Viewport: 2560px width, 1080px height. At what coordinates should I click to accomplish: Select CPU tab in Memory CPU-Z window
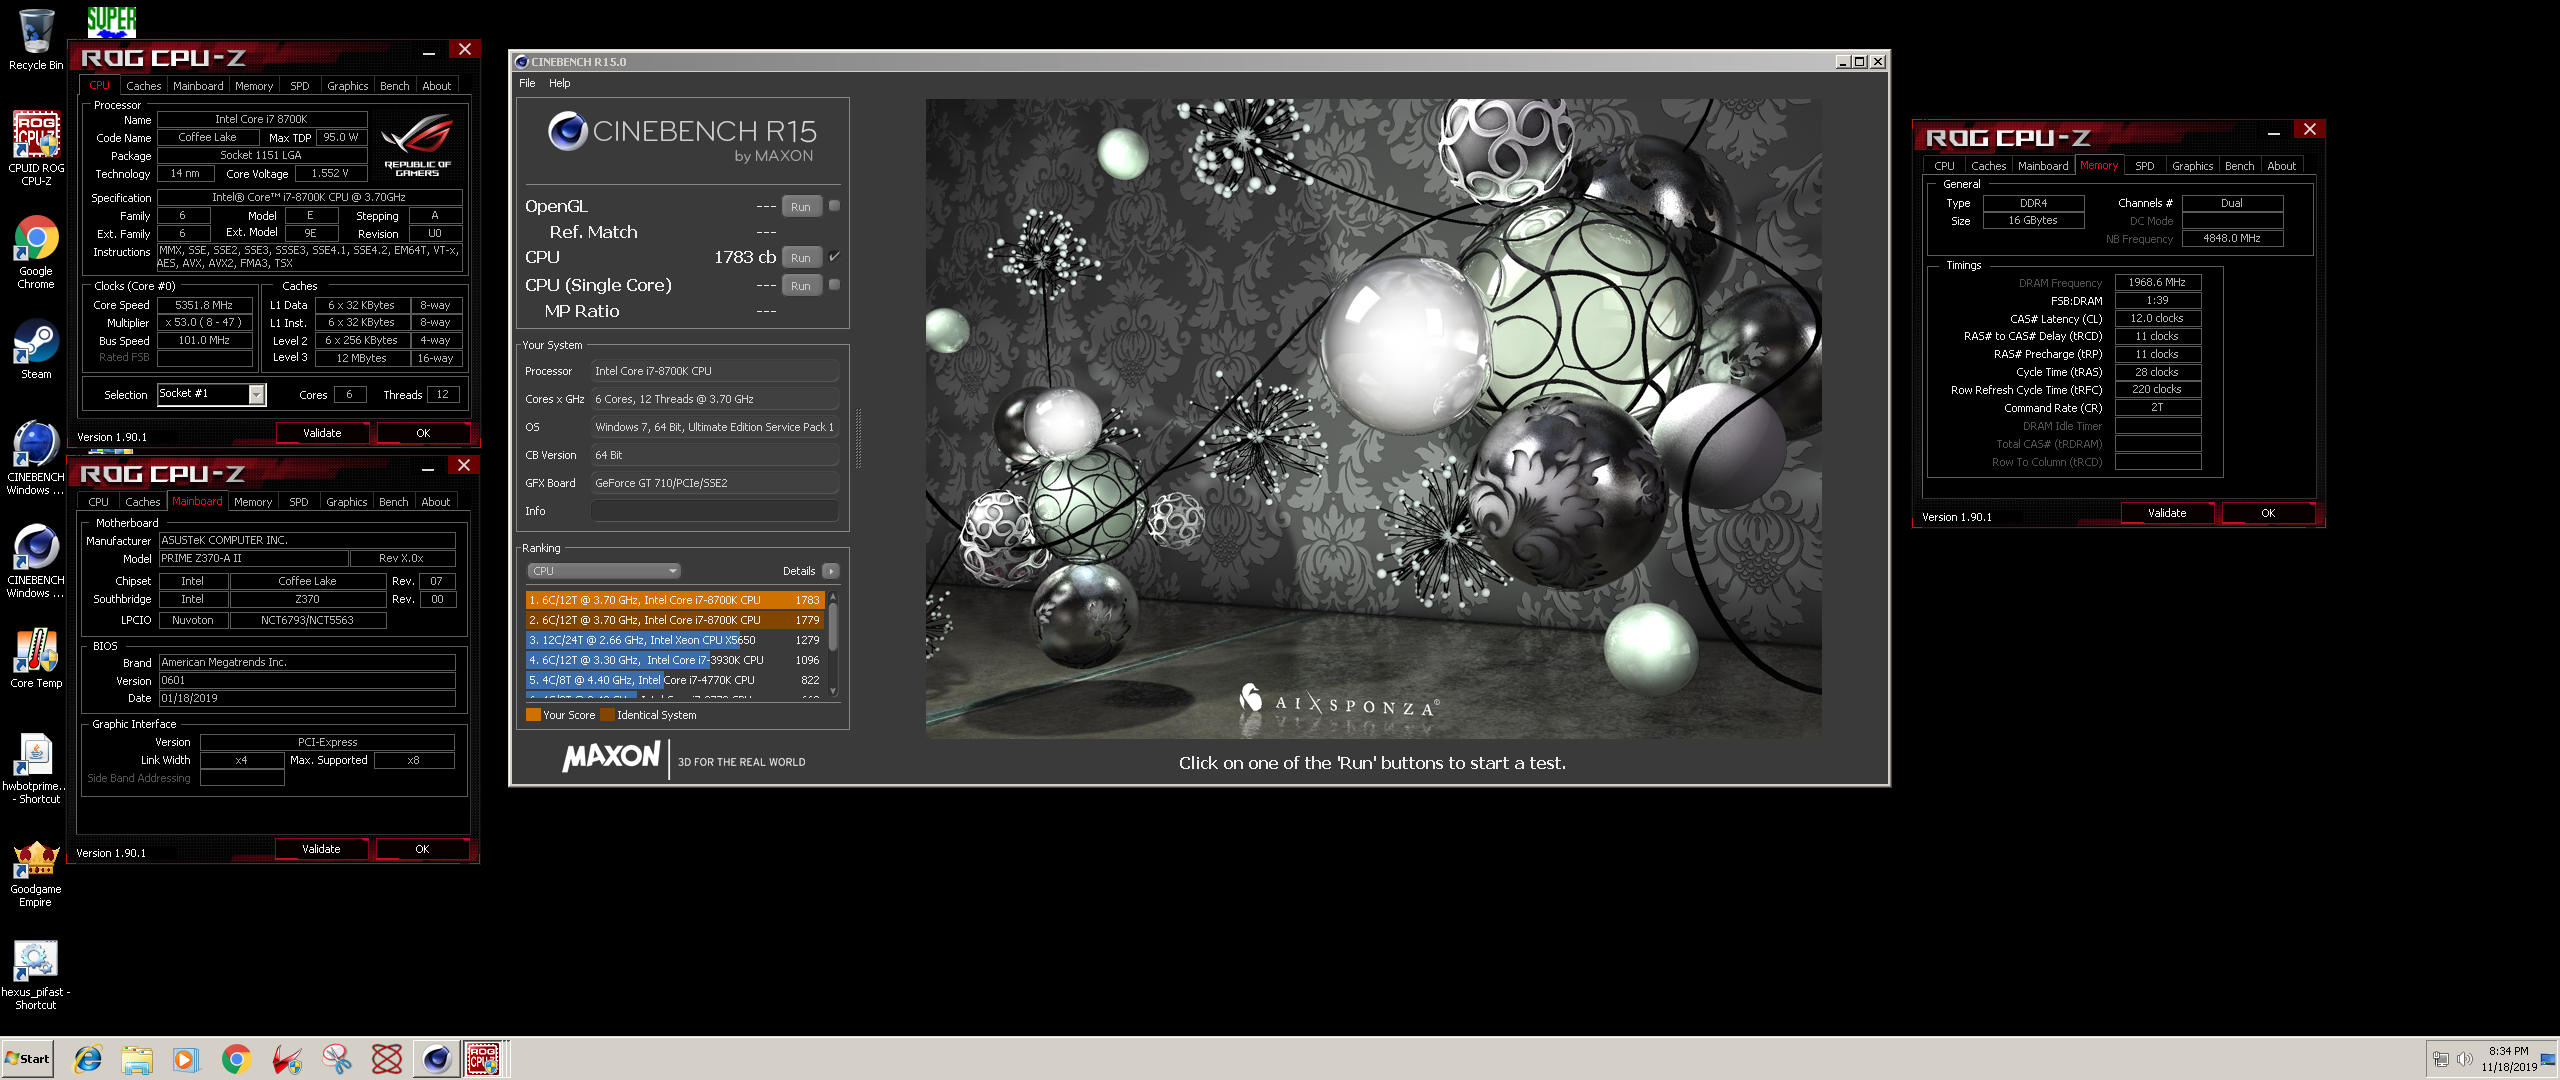click(x=1944, y=166)
